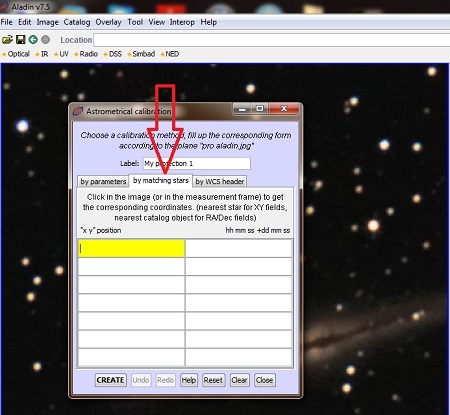This screenshot has width=450, height=415.
Task: Click the Clear button in the dialog
Action: (x=239, y=380)
